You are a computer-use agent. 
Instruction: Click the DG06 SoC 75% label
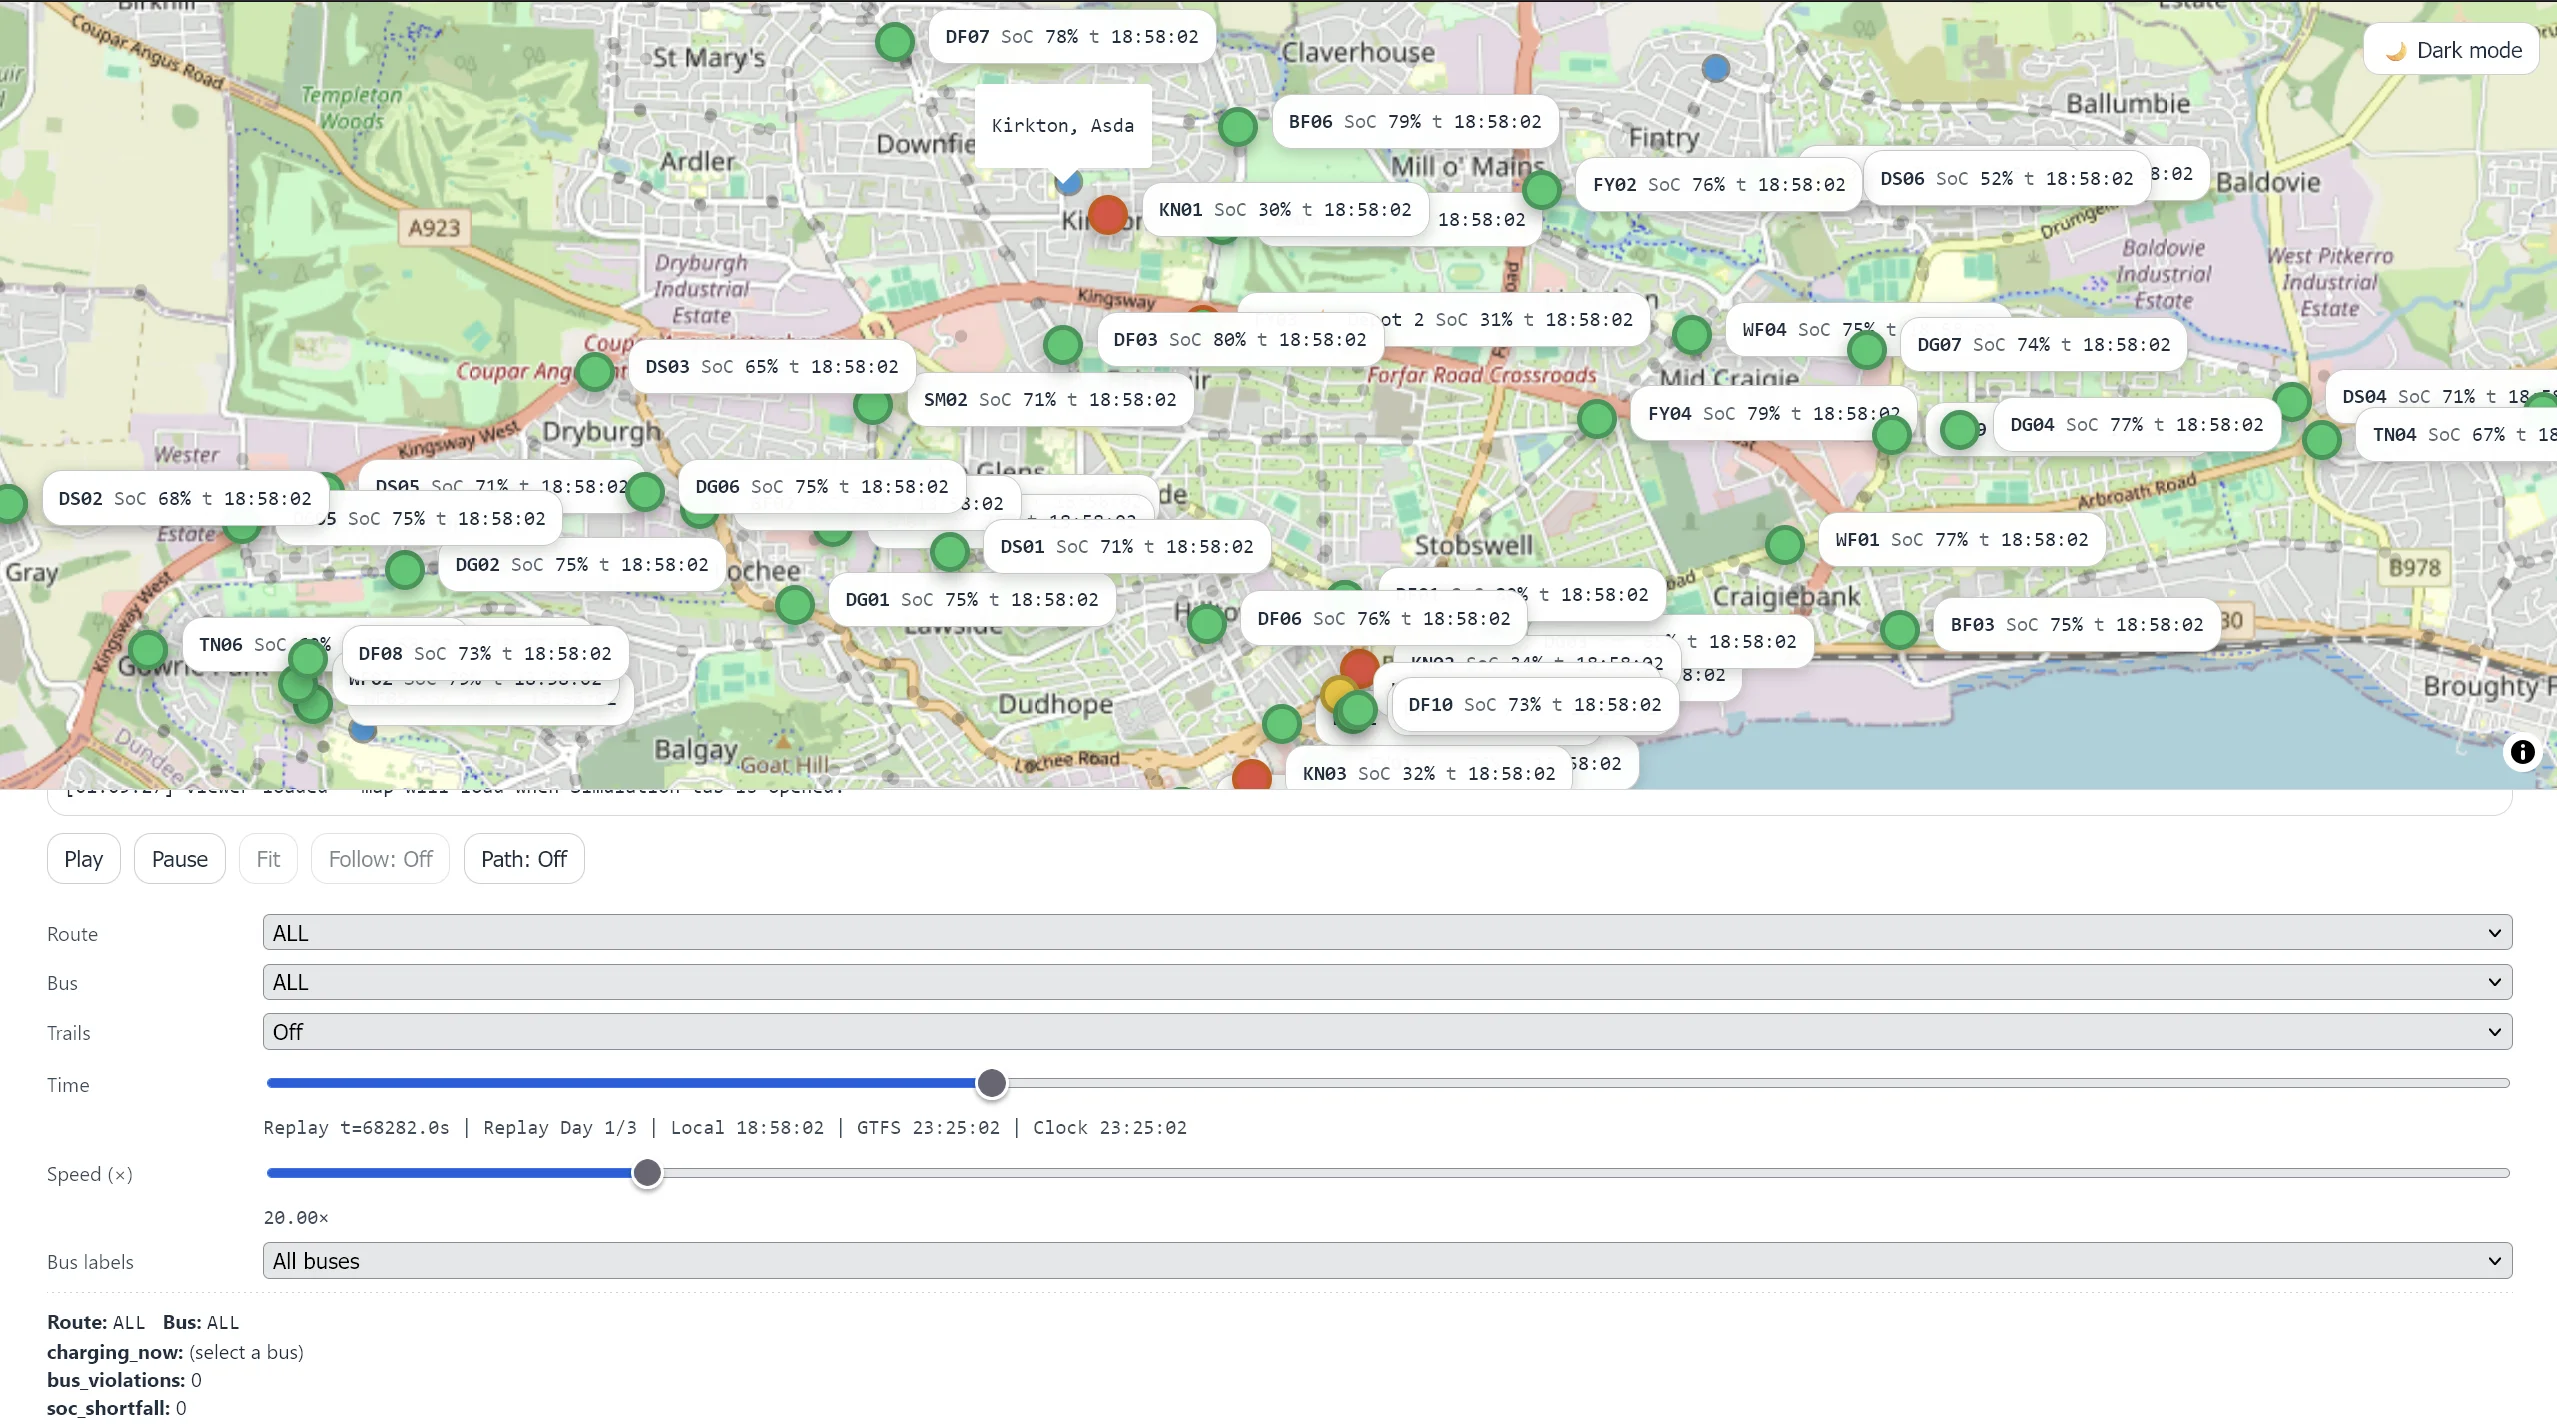pyautogui.click(x=822, y=487)
